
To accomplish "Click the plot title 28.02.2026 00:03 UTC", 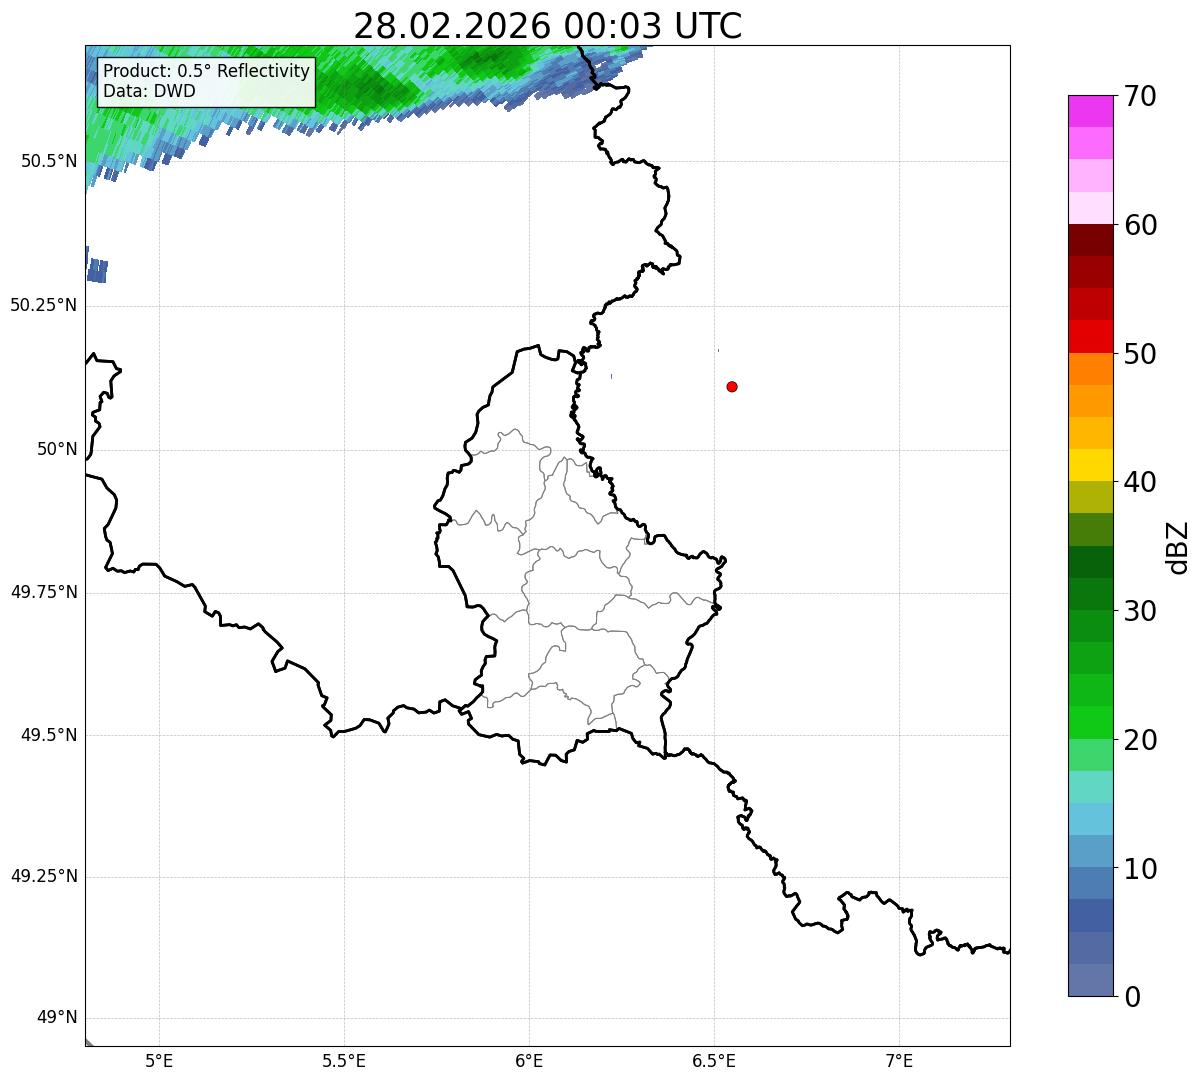I will (548, 25).
